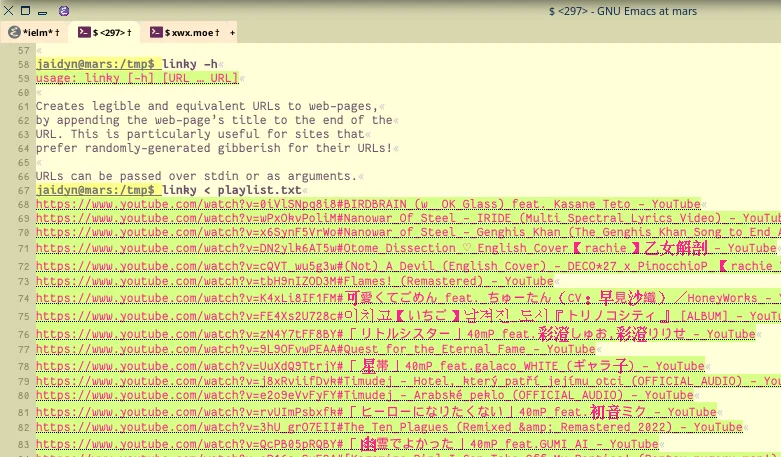Switch to the *ielm* tab
Image resolution: width=781 pixels, height=457 pixels.
pos(40,33)
